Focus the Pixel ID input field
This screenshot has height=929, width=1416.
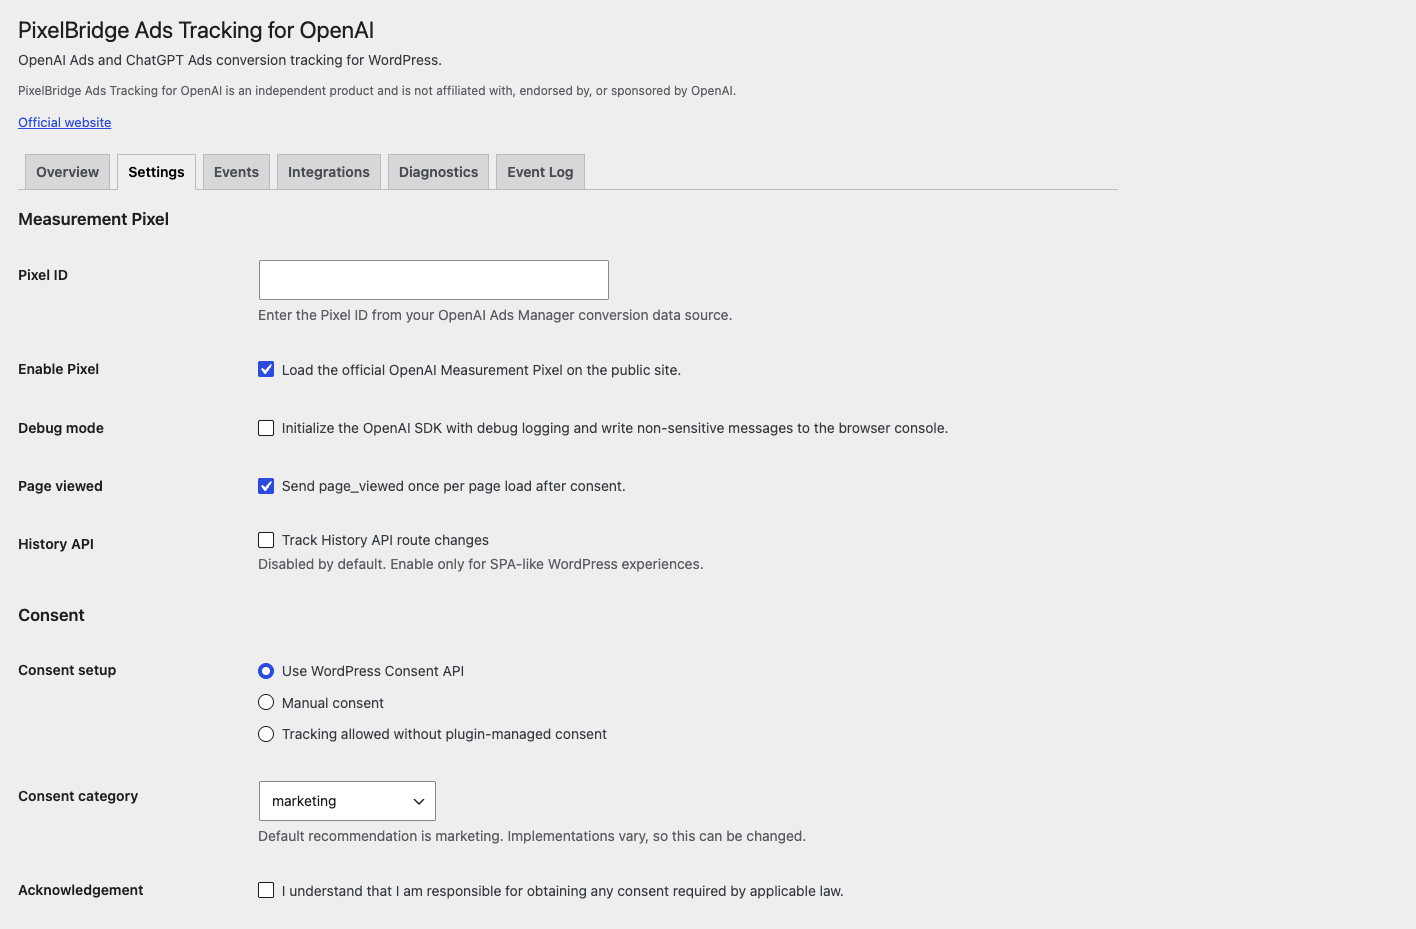coord(434,280)
